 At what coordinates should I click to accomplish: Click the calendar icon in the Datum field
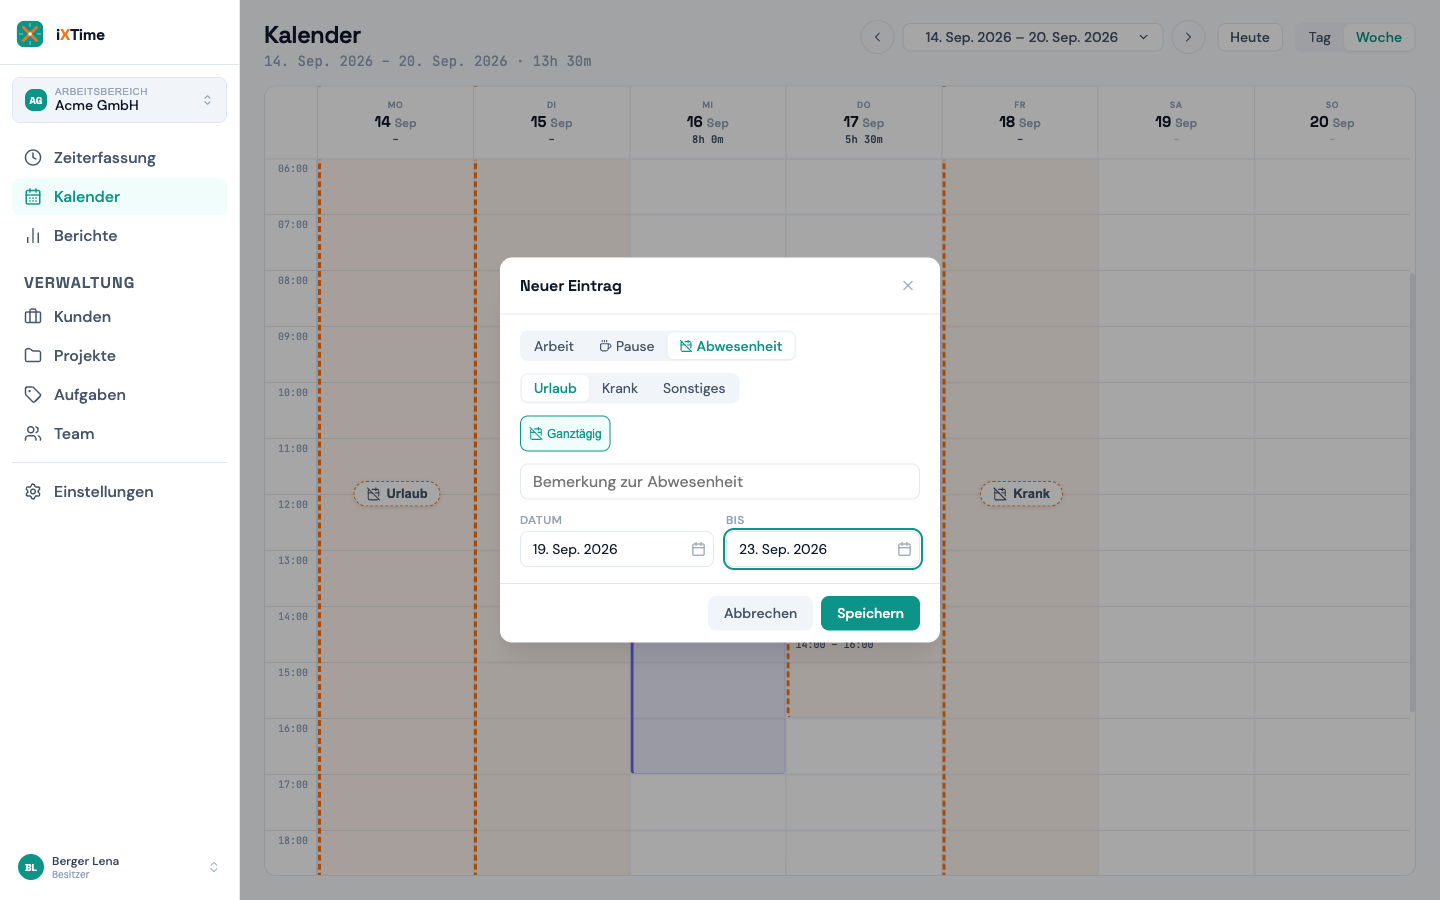pos(698,549)
